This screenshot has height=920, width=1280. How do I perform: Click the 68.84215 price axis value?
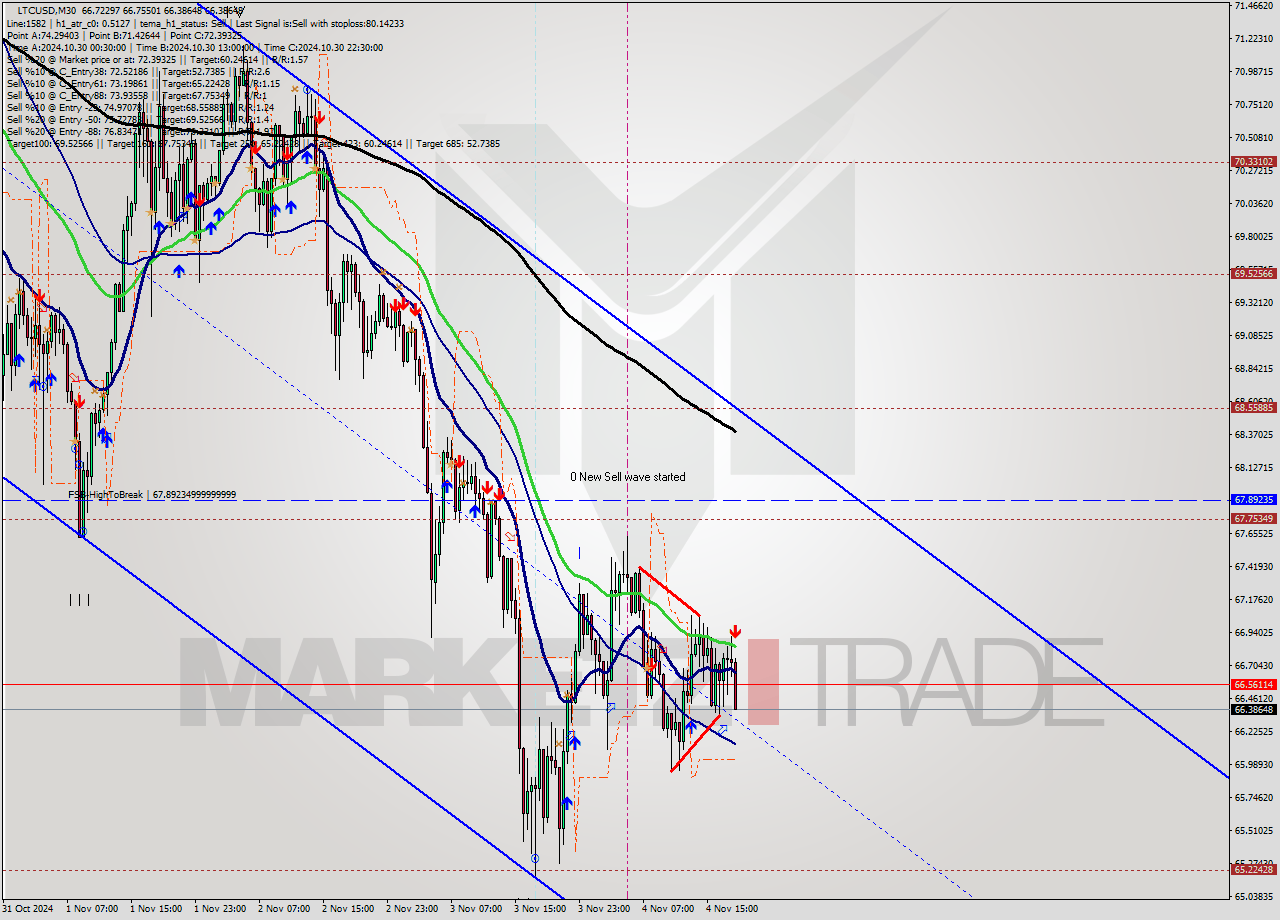click(x=1254, y=369)
